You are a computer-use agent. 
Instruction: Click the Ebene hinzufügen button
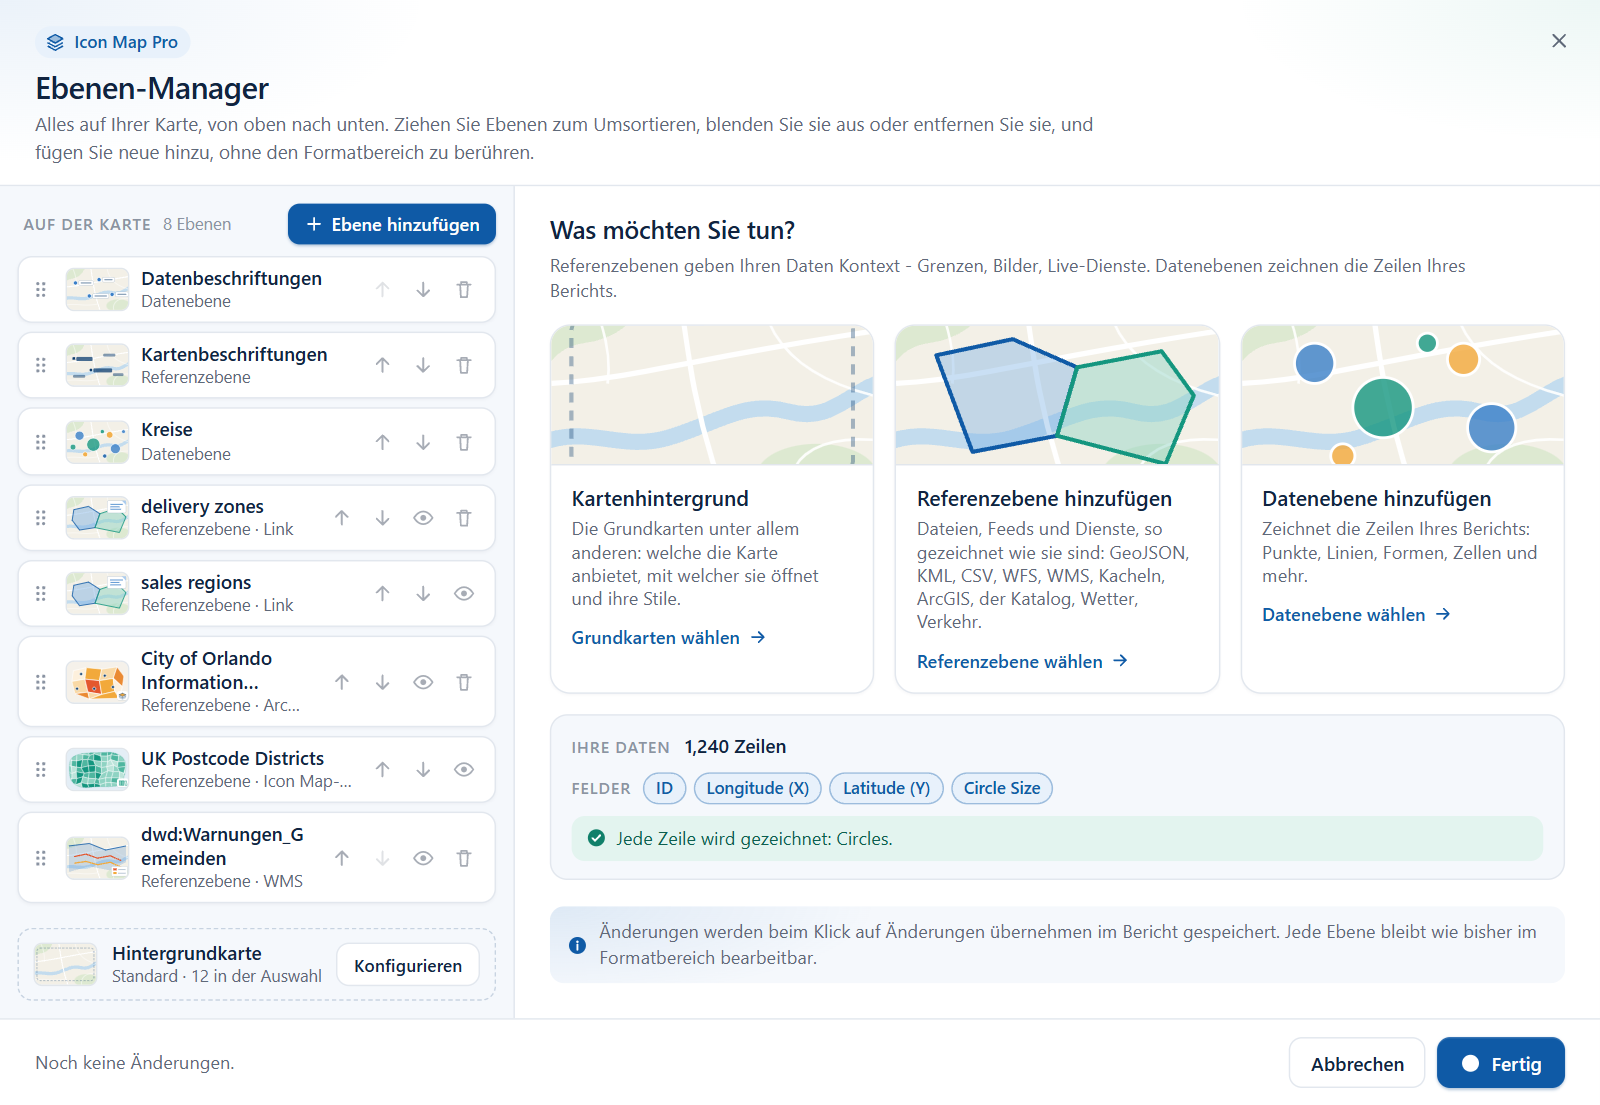click(x=392, y=225)
